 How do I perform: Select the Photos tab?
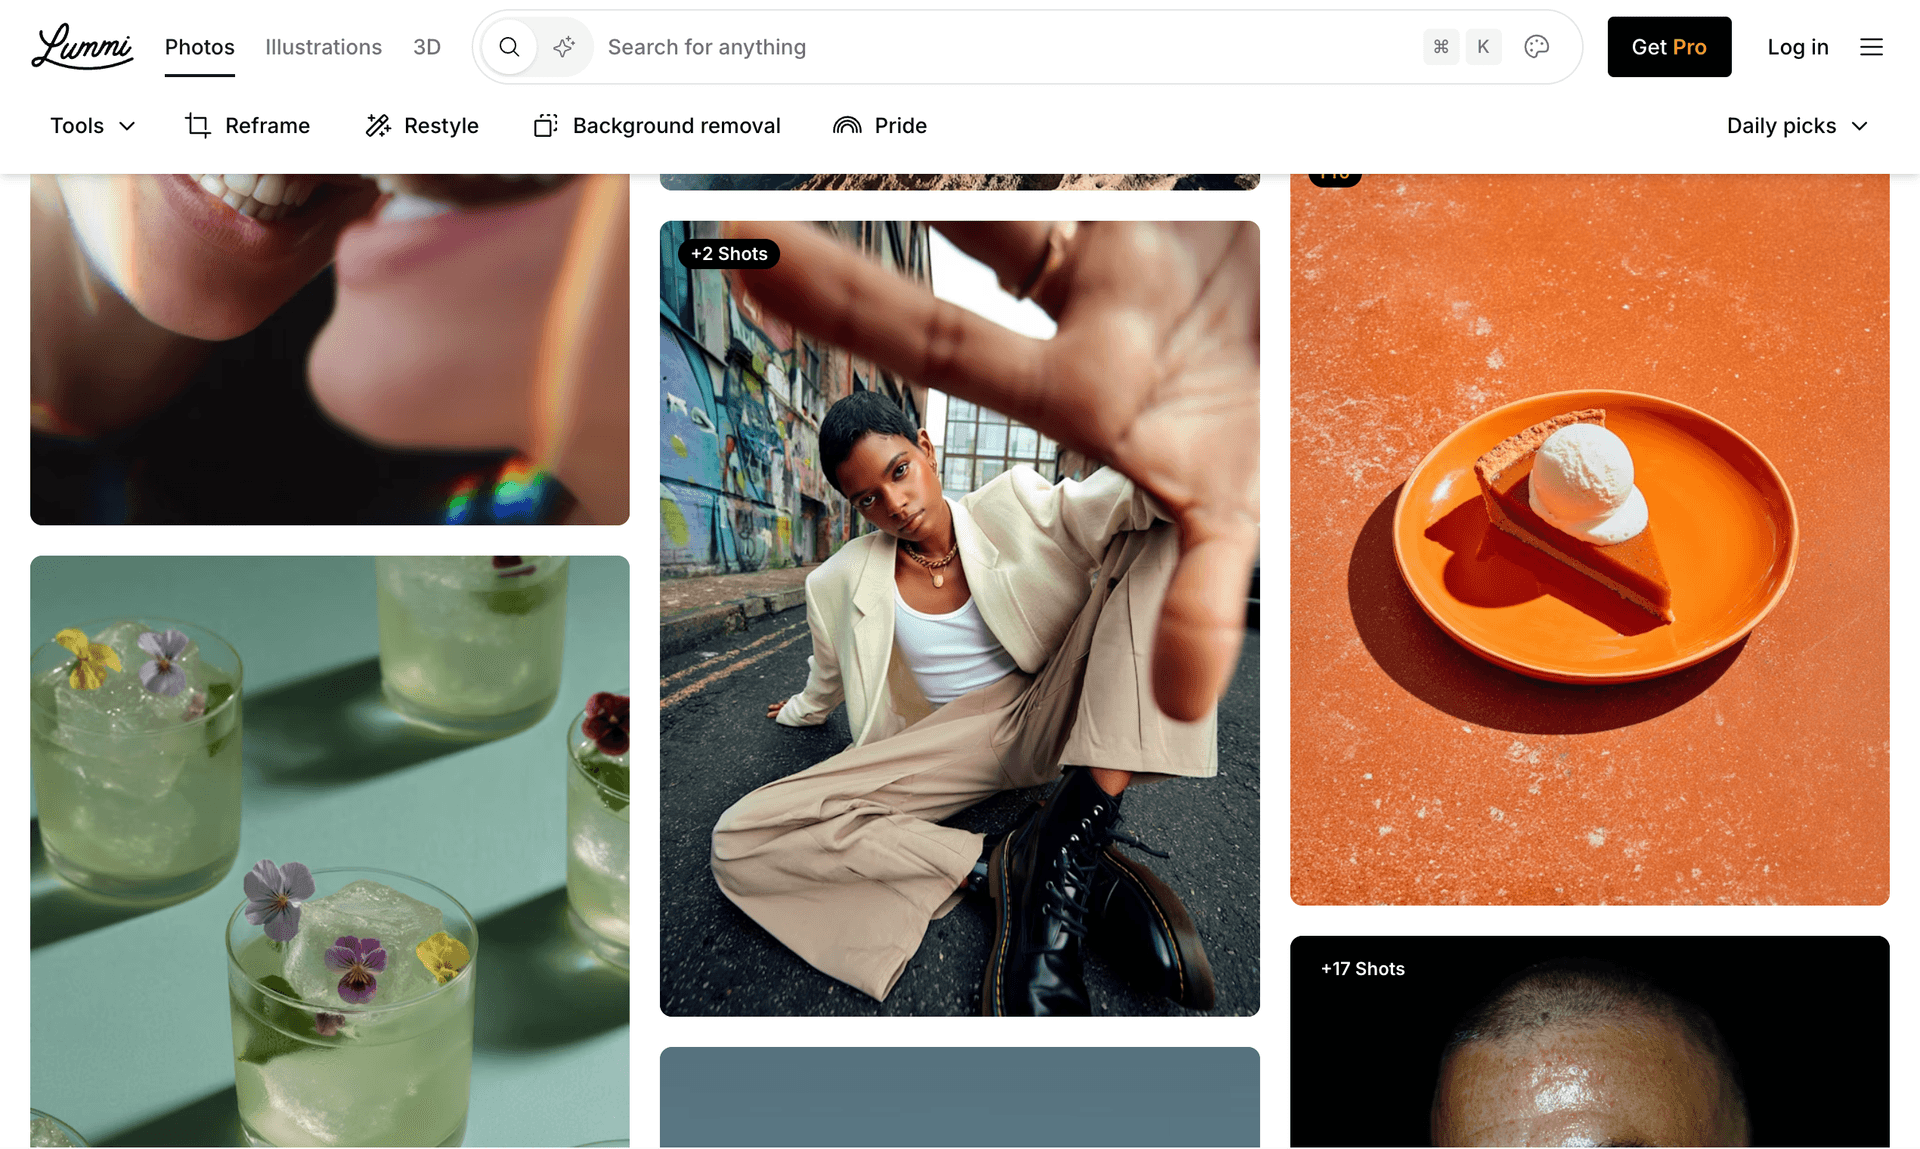click(200, 47)
